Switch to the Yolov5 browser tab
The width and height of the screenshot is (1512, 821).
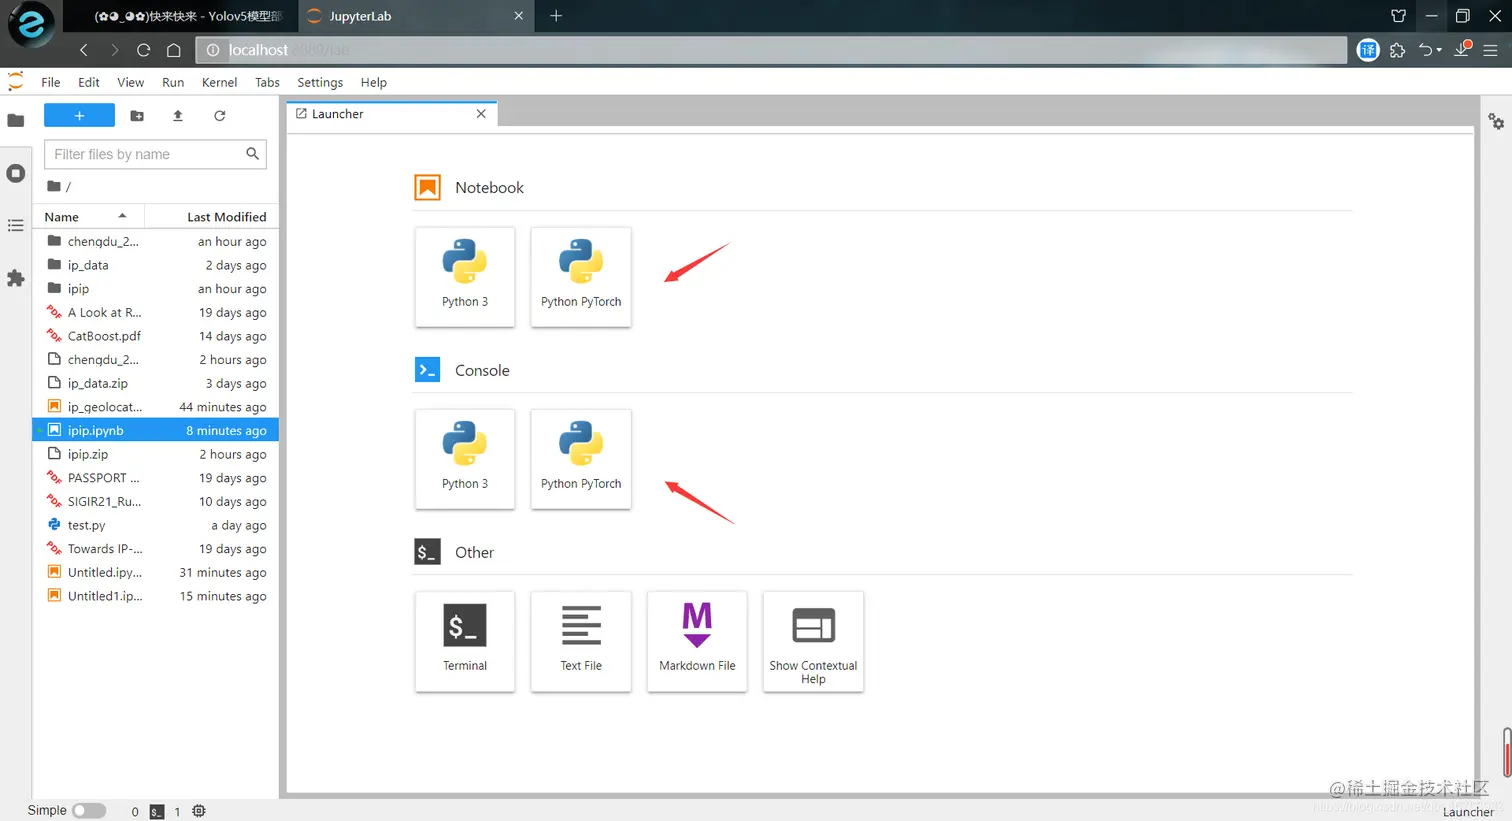click(x=180, y=16)
